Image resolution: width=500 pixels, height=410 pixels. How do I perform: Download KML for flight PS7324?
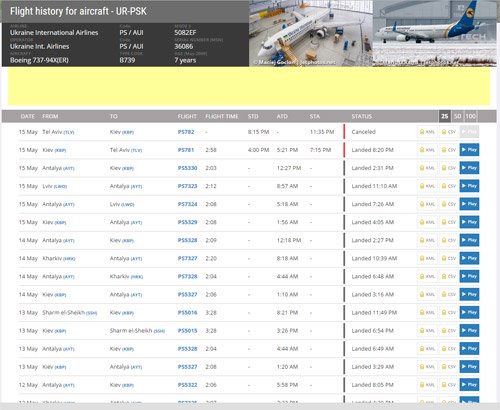point(427,204)
